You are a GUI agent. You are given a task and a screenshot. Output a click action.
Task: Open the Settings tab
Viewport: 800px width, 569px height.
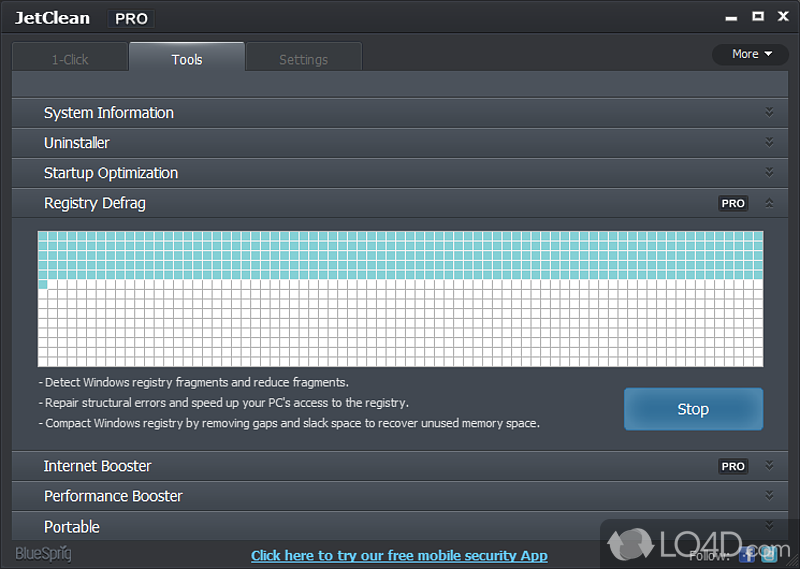pyautogui.click(x=304, y=59)
